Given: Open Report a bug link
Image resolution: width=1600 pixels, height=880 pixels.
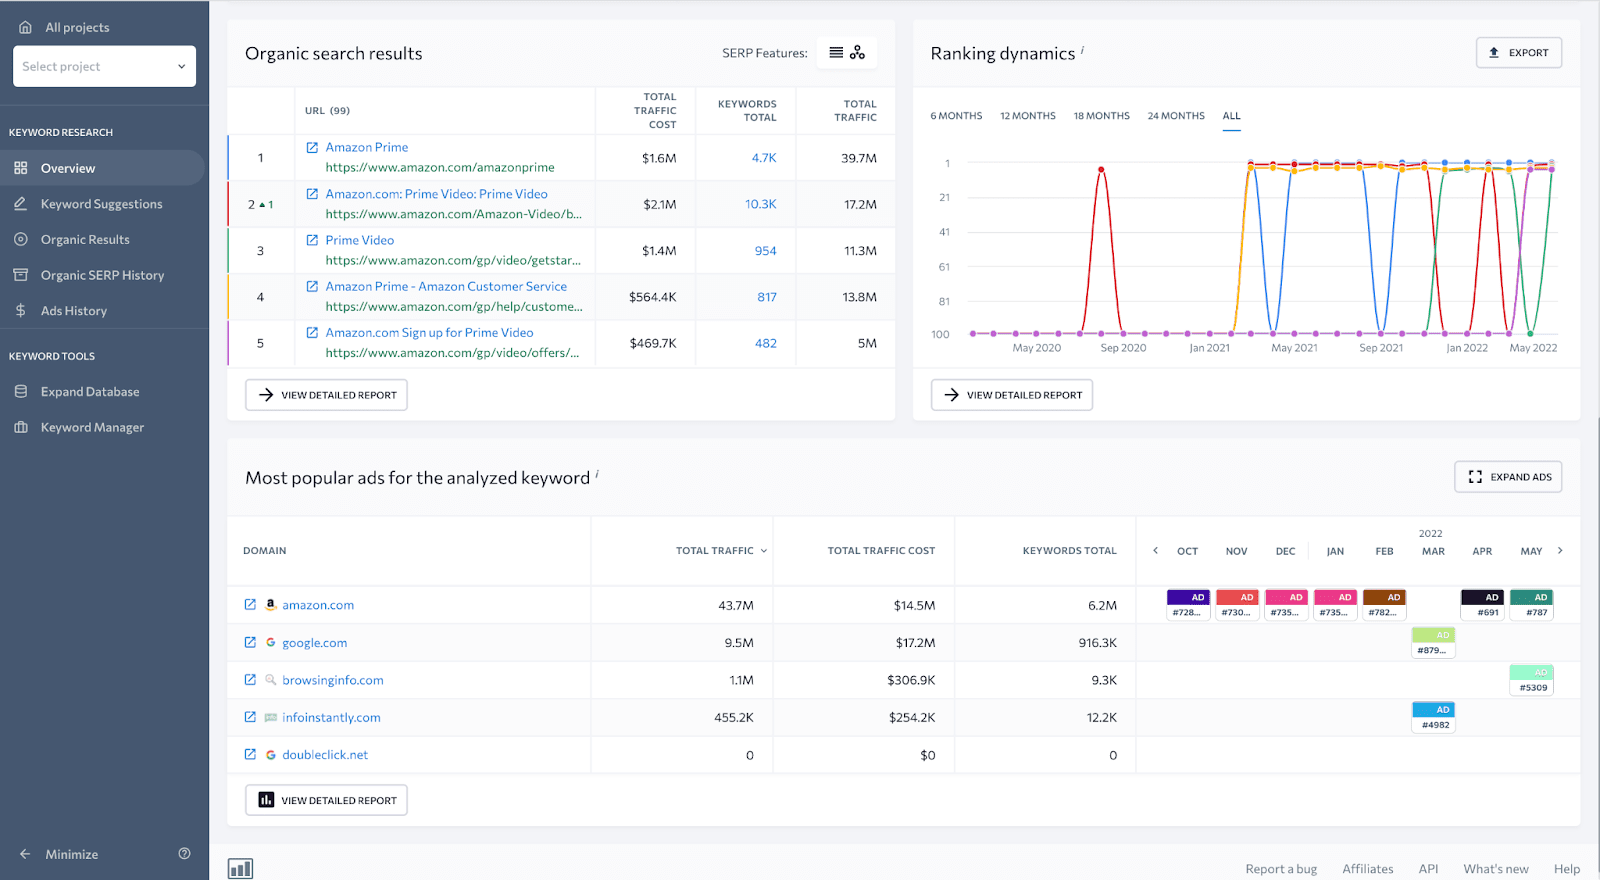Looking at the screenshot, I should tap(1281, 869).
